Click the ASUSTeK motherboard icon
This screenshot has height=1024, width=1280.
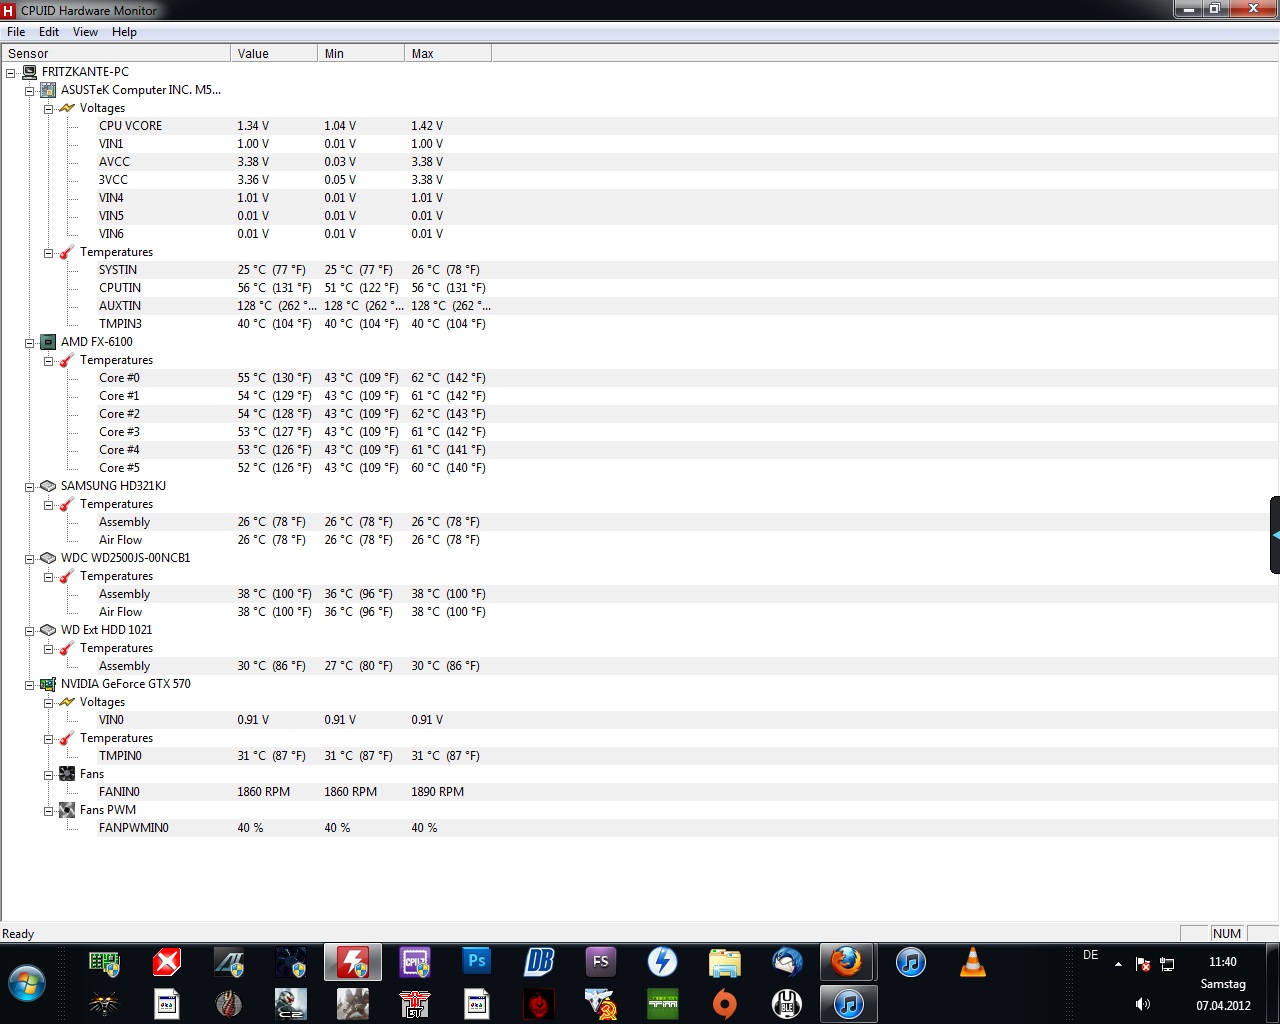(48, 90)
